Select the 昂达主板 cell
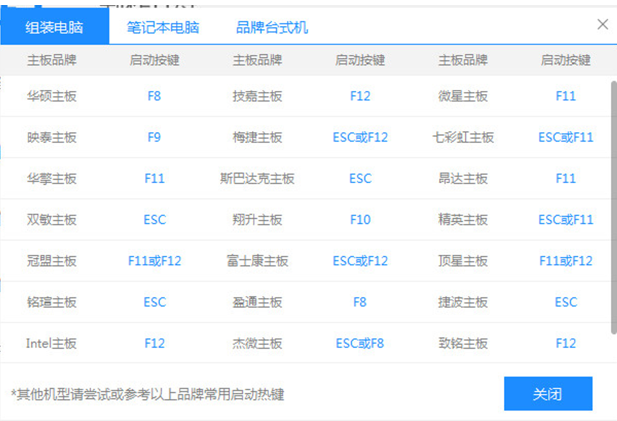Viewport: 617px width, 421px height. [463, 179]
